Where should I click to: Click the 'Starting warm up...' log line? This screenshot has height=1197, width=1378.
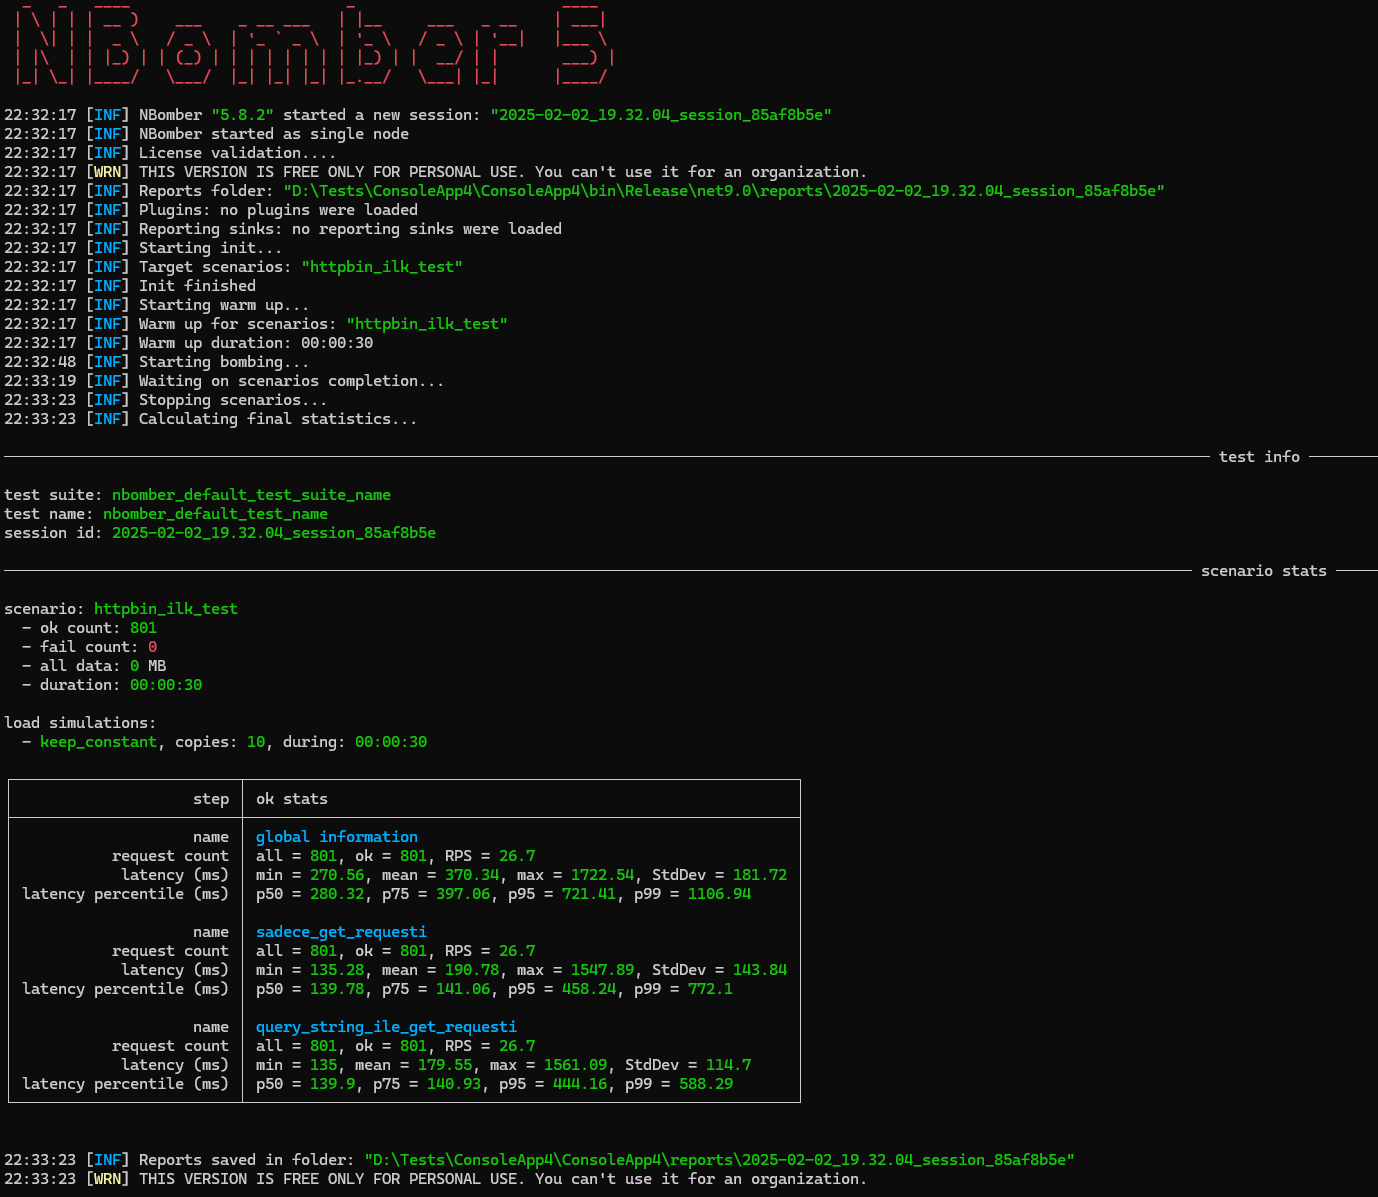(x=224, y=305)
